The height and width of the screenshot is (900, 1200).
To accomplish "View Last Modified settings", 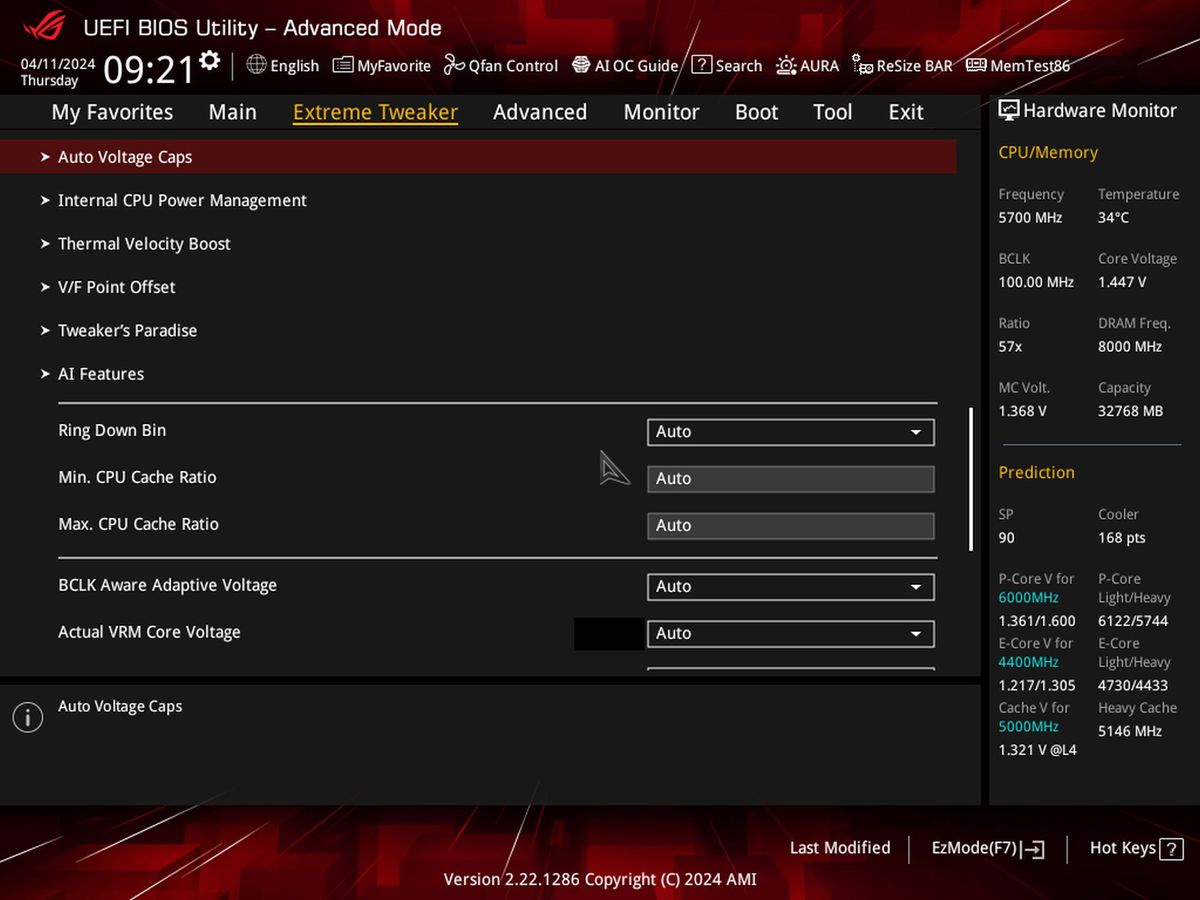I will point(840,847).
